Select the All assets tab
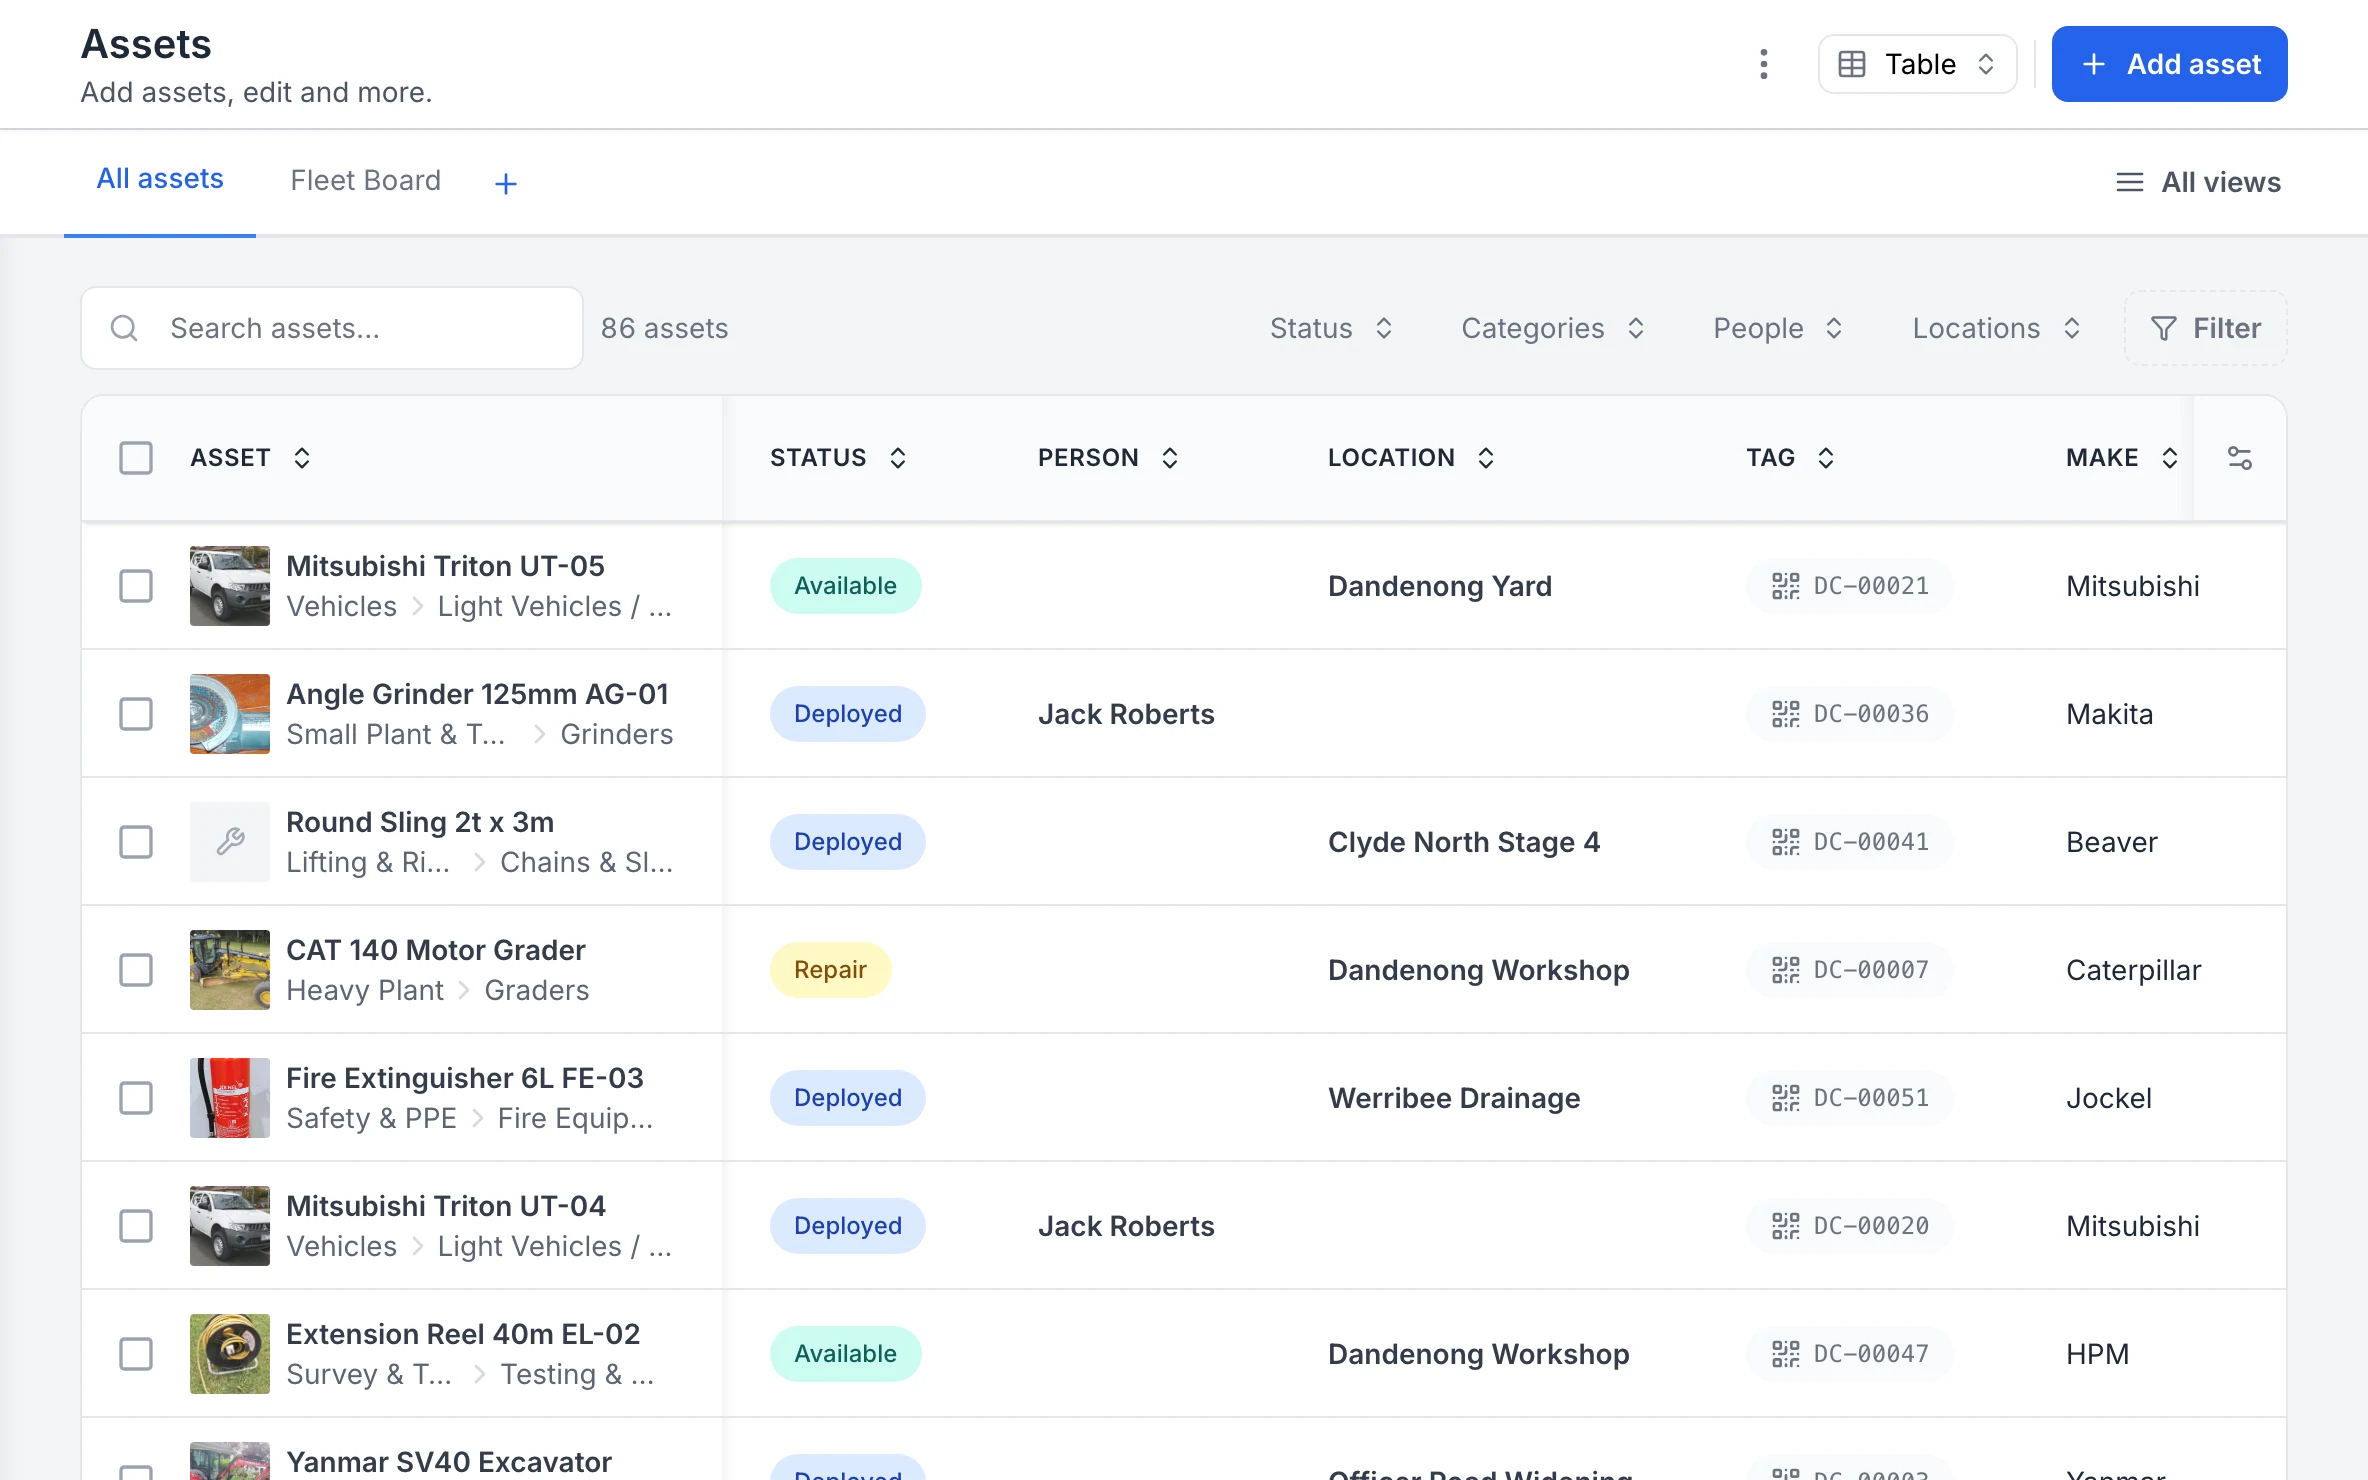Image resolution: width=2368 pixels, height=1480 pixels. coord(160,179)
